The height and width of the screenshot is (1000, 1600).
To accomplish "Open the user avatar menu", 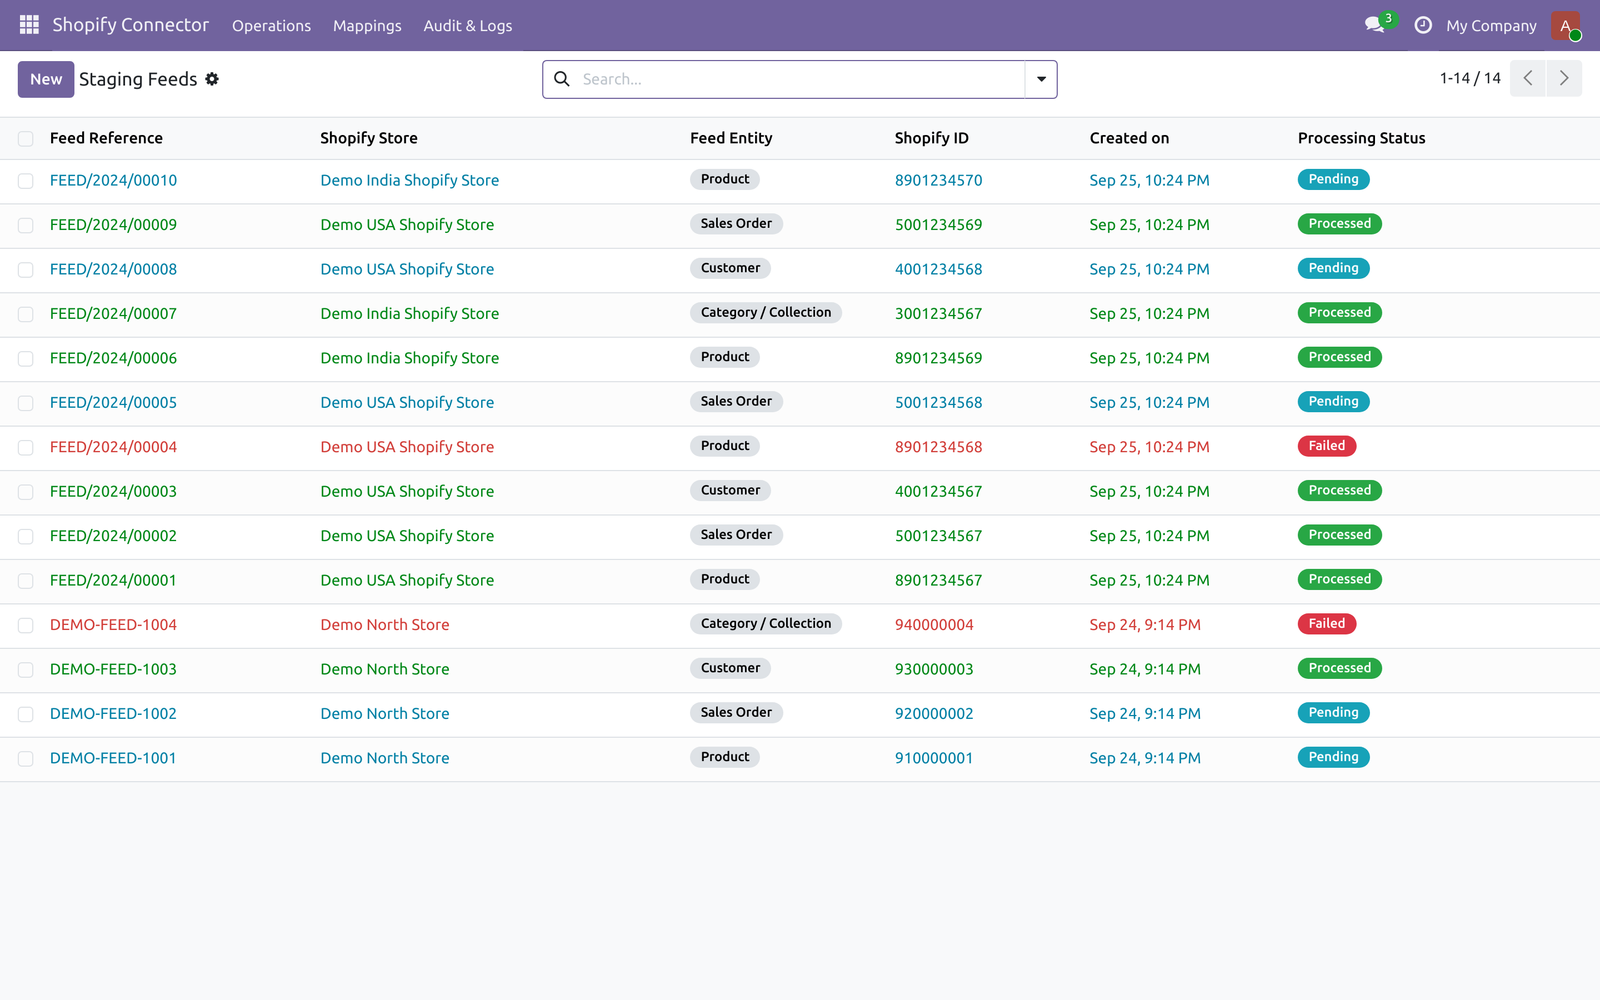I will 1566,26.
